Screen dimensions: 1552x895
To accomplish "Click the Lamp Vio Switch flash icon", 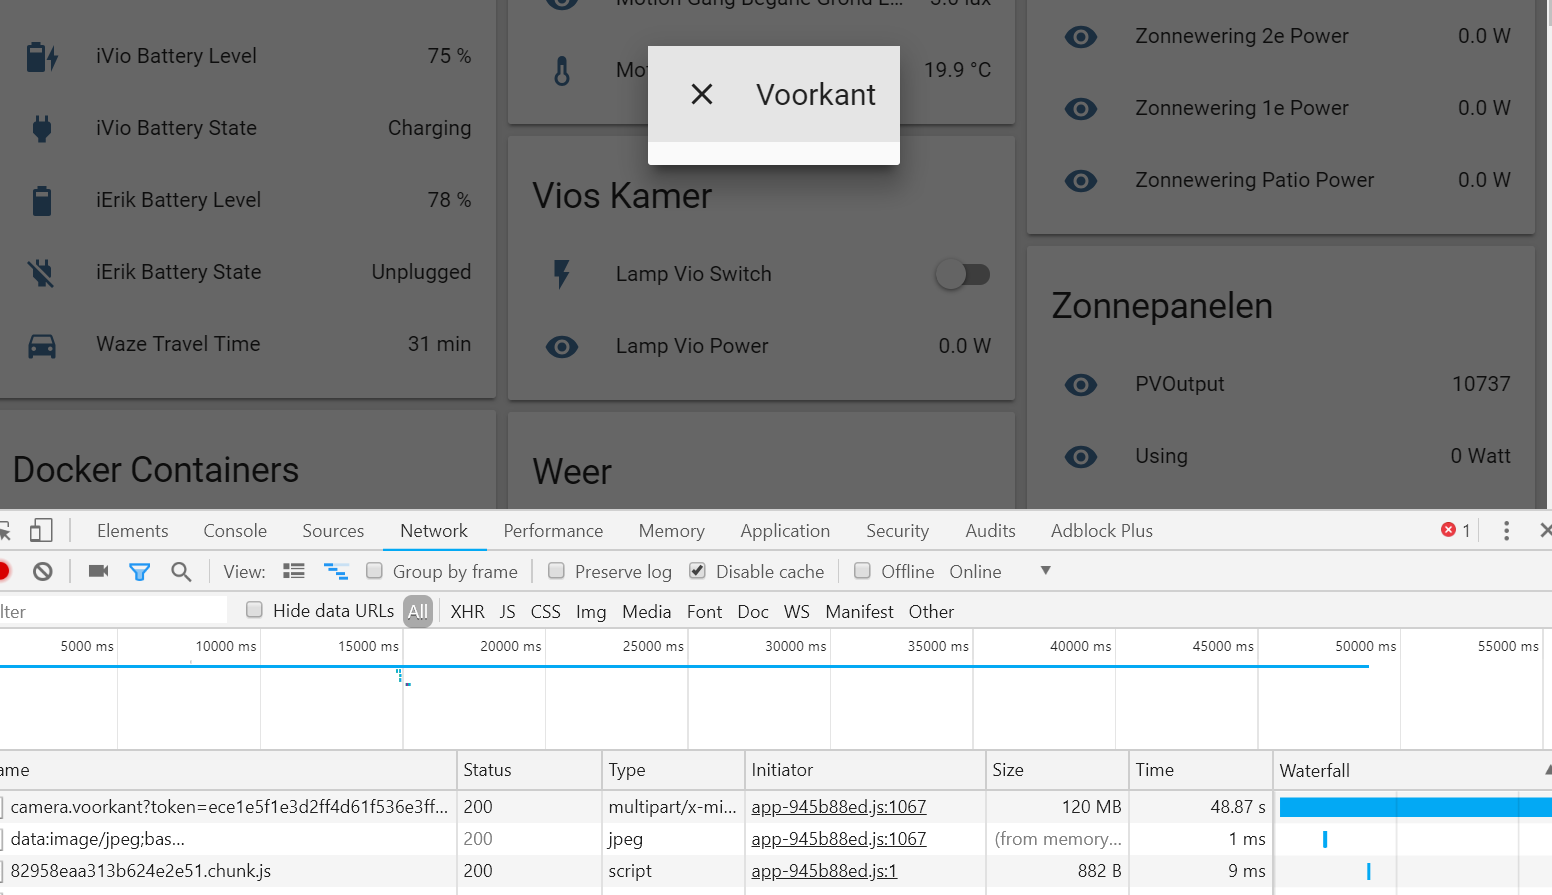I will [x=562, y=274].
